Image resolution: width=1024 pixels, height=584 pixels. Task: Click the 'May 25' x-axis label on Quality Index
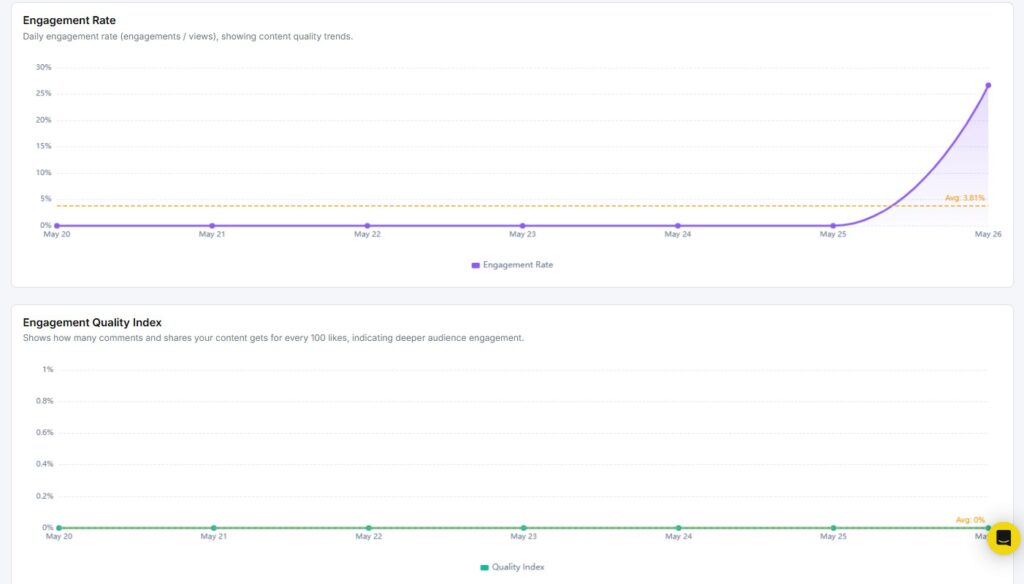tap(833, 536)
